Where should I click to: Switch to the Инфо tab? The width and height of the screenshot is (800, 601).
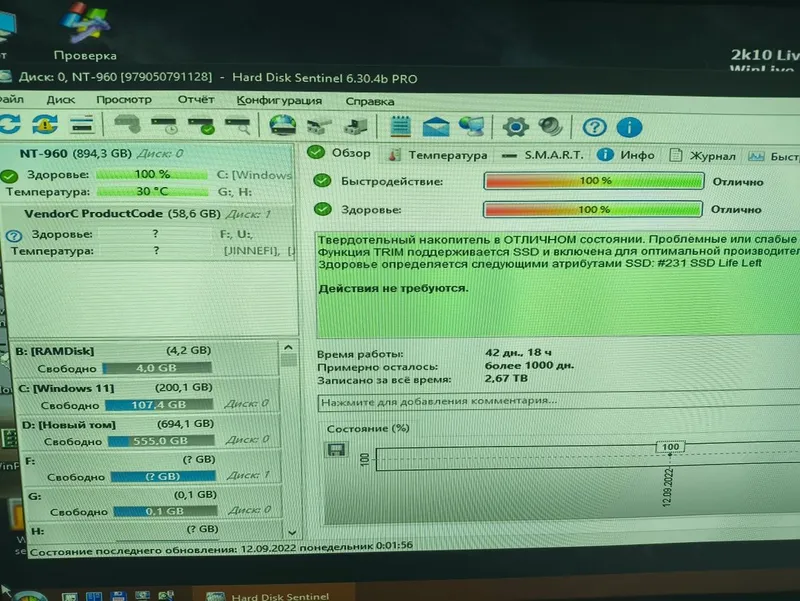(x=626, y=155)
